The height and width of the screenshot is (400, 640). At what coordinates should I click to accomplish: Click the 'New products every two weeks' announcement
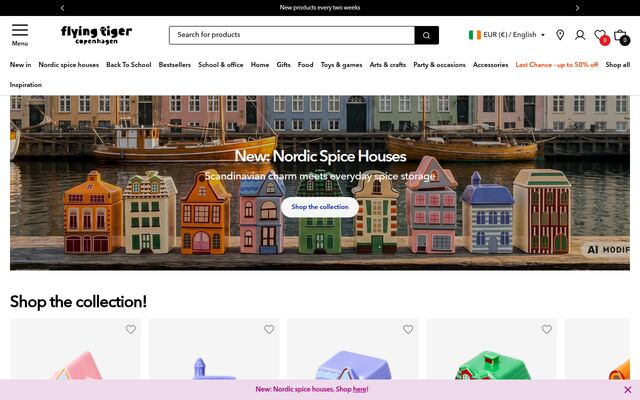point(320,7)
